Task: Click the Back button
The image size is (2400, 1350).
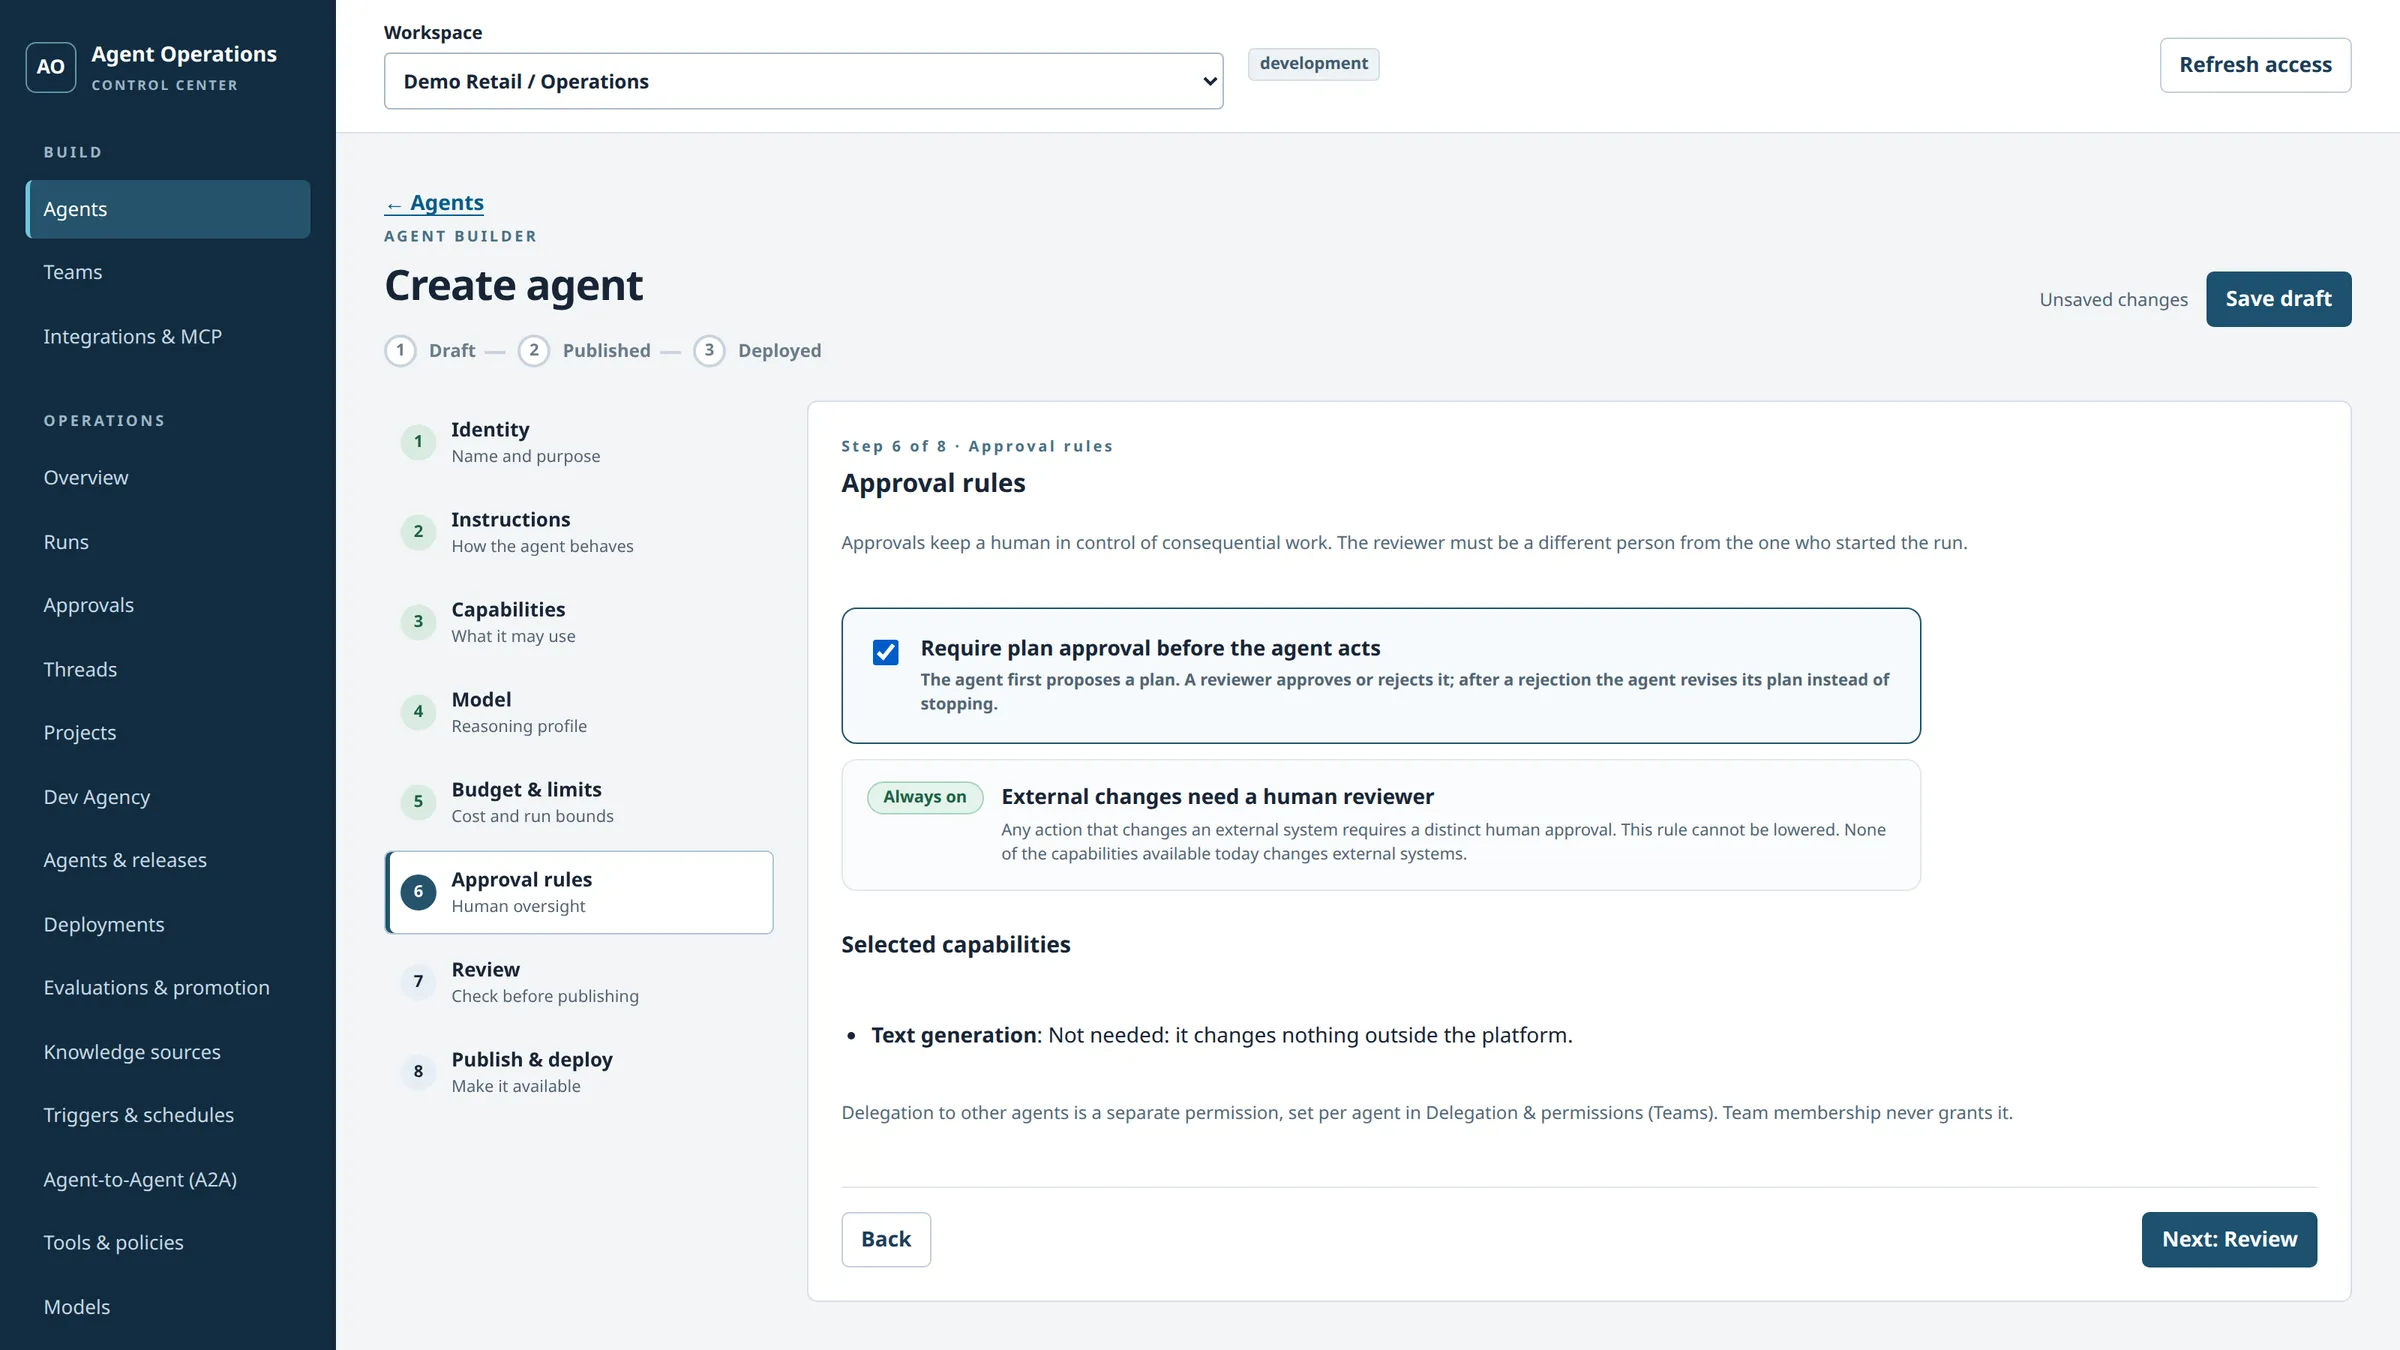Action: point(886,1239)
